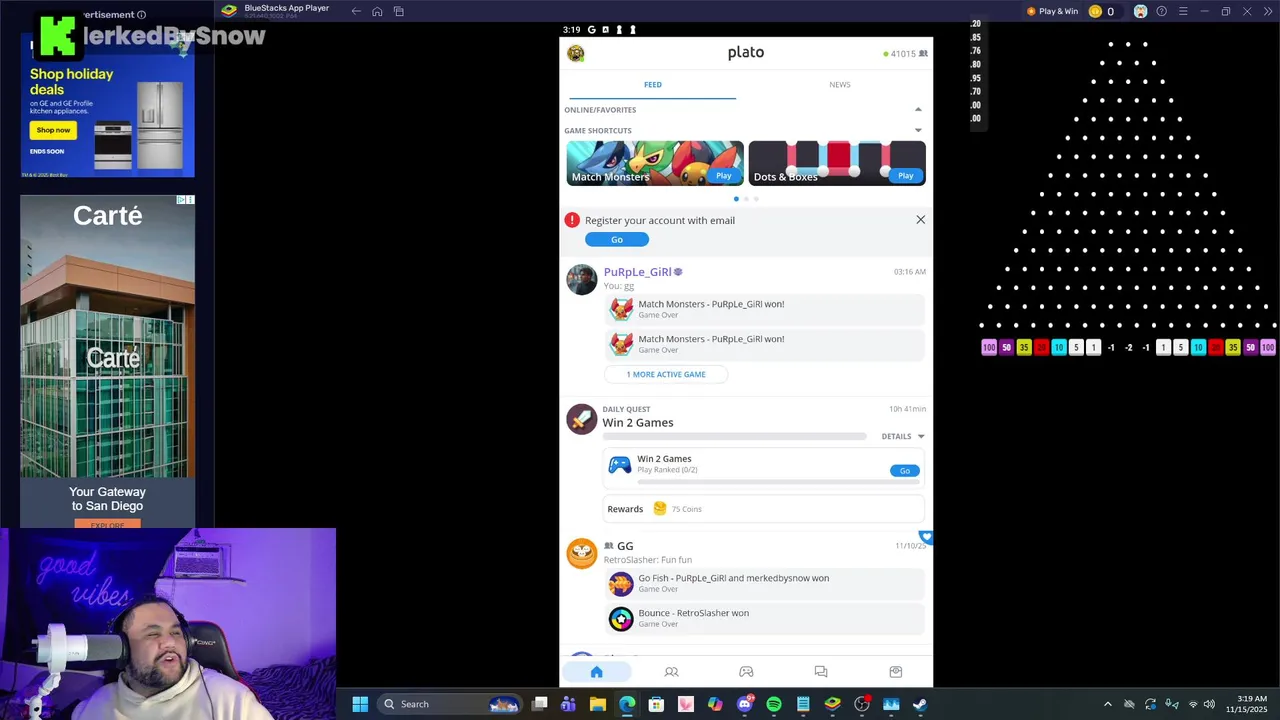
Task: Collapse the ONLINE/FAVORITES section
Action: pos(918,110)
